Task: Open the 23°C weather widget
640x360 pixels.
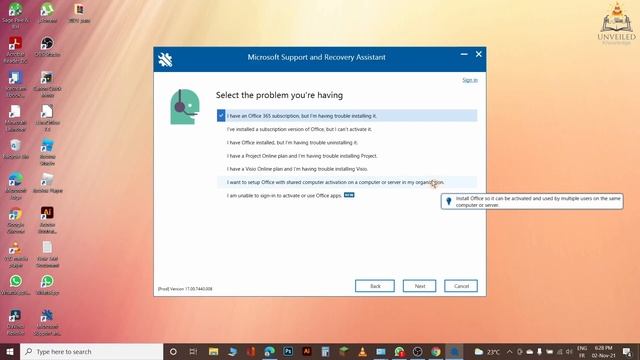Action: (487, 351)
